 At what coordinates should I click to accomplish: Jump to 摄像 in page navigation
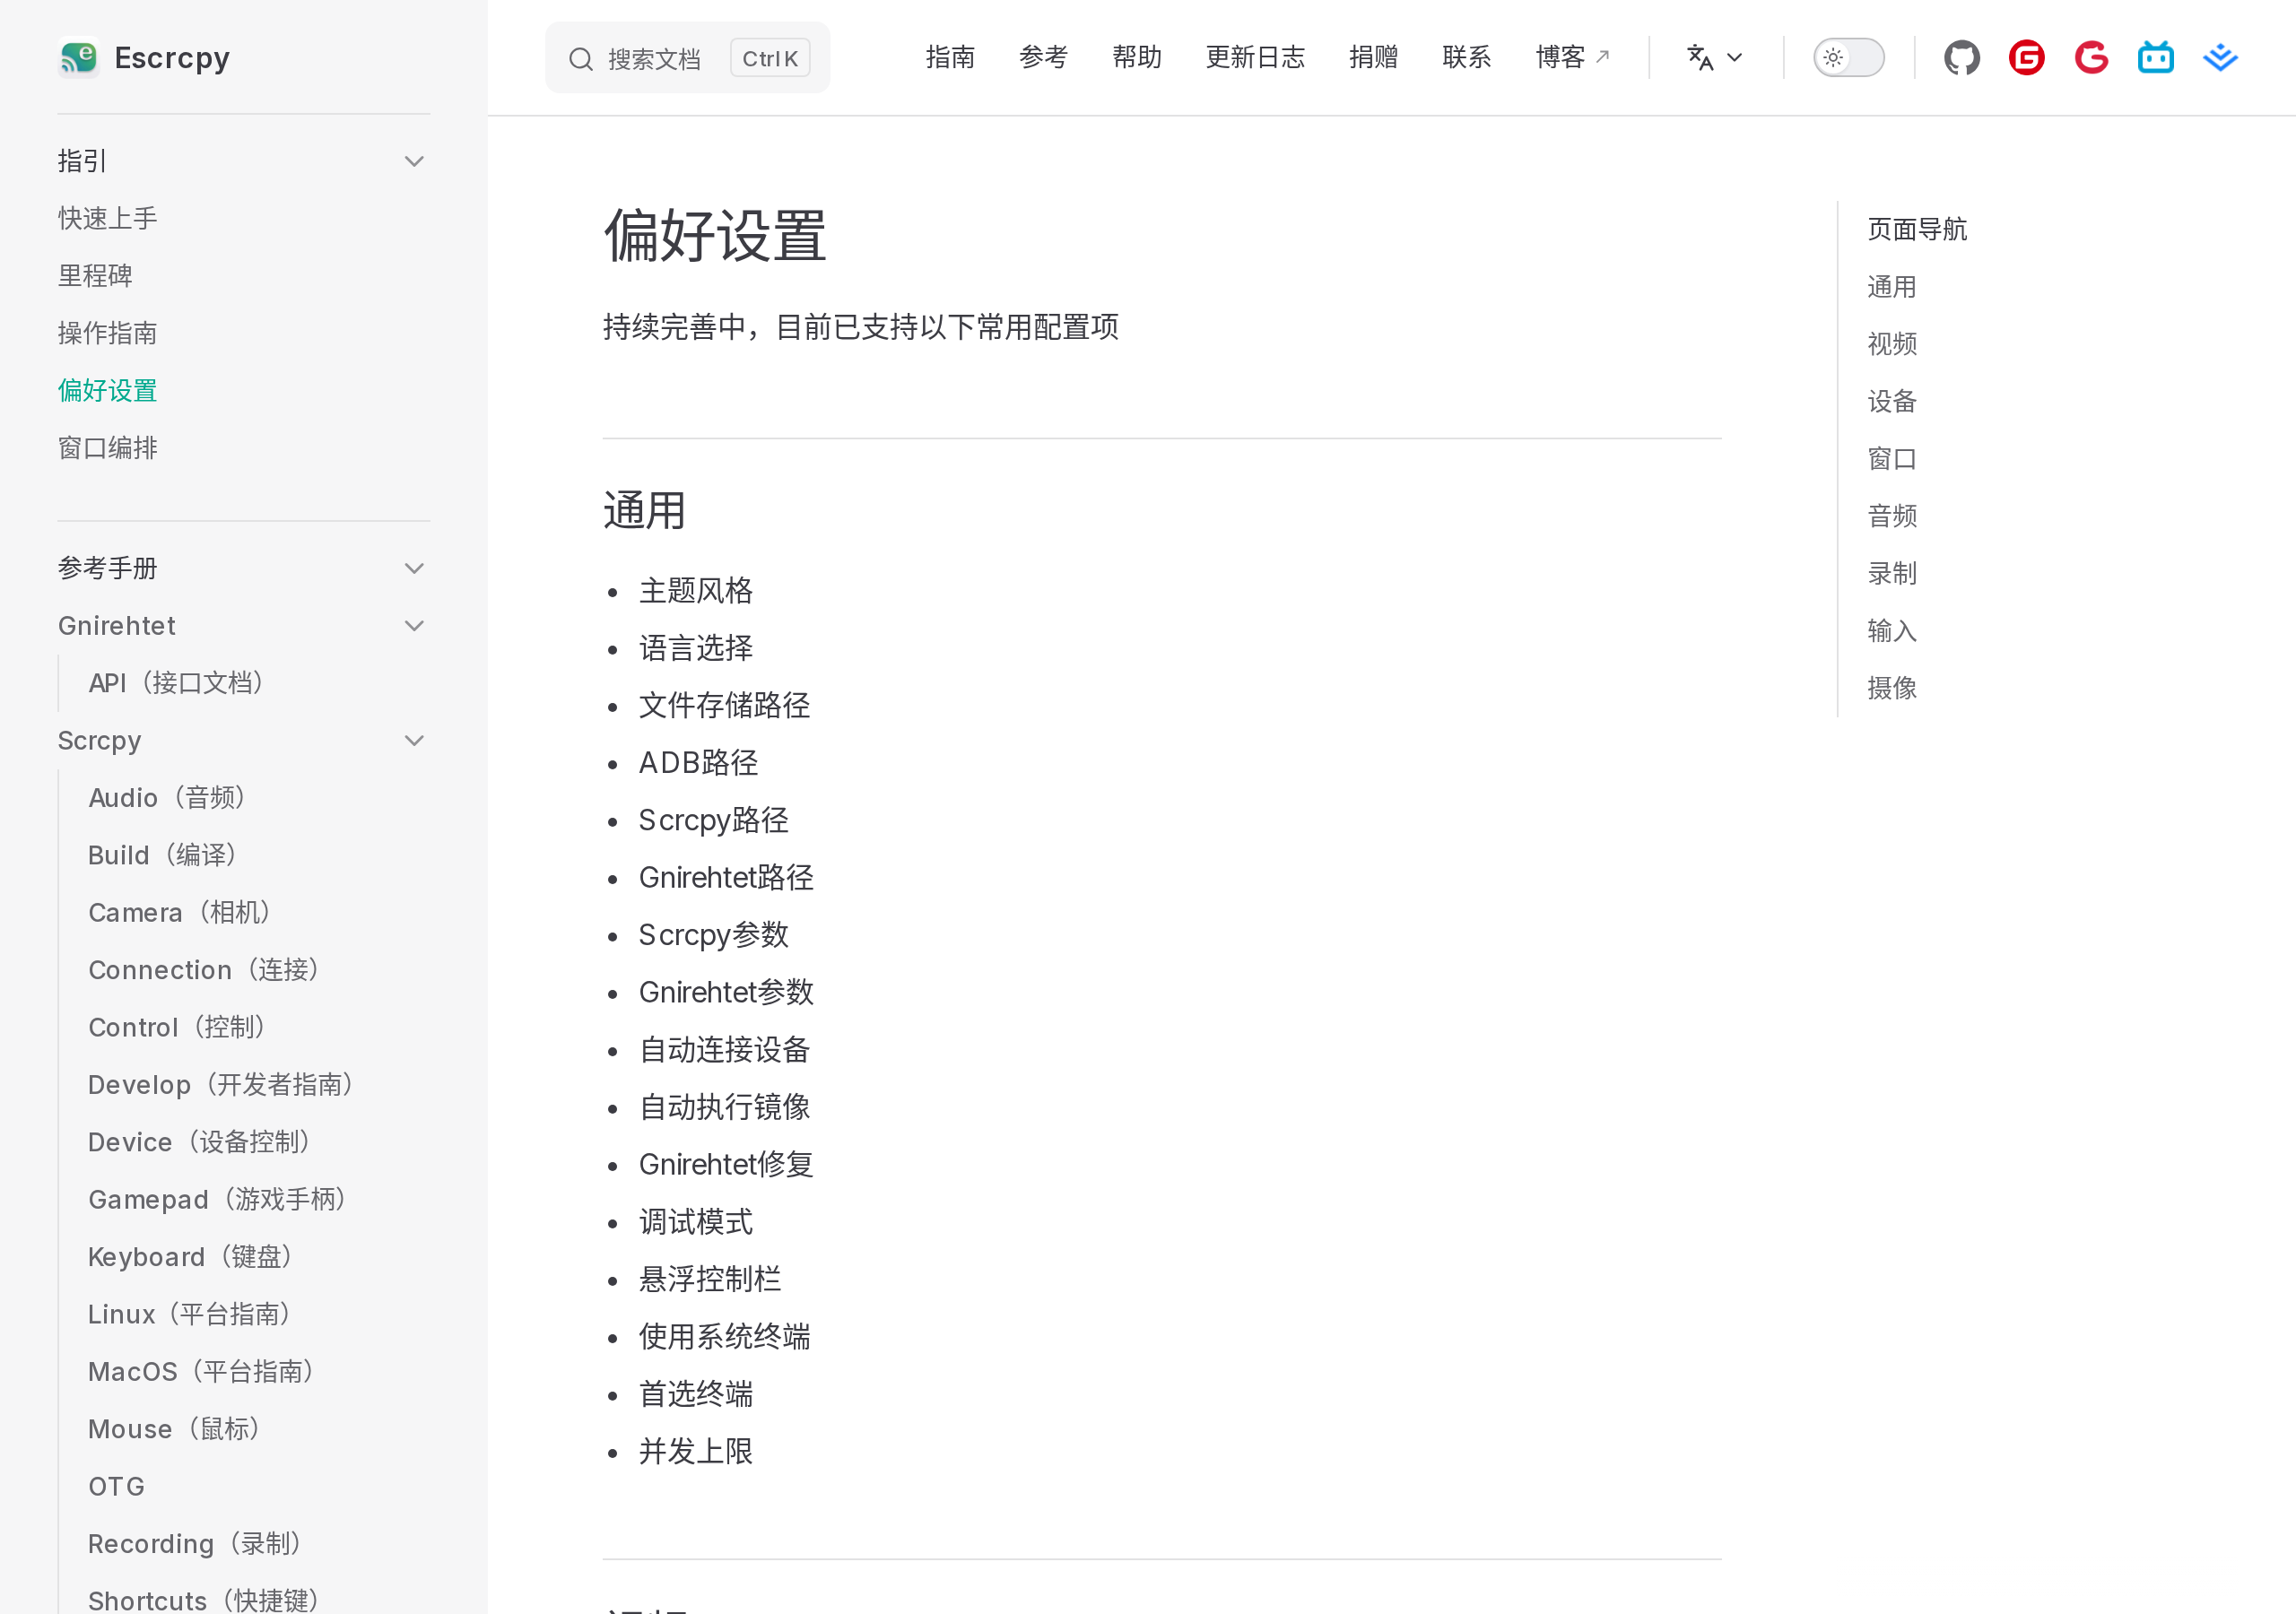tap(1891, 688)
